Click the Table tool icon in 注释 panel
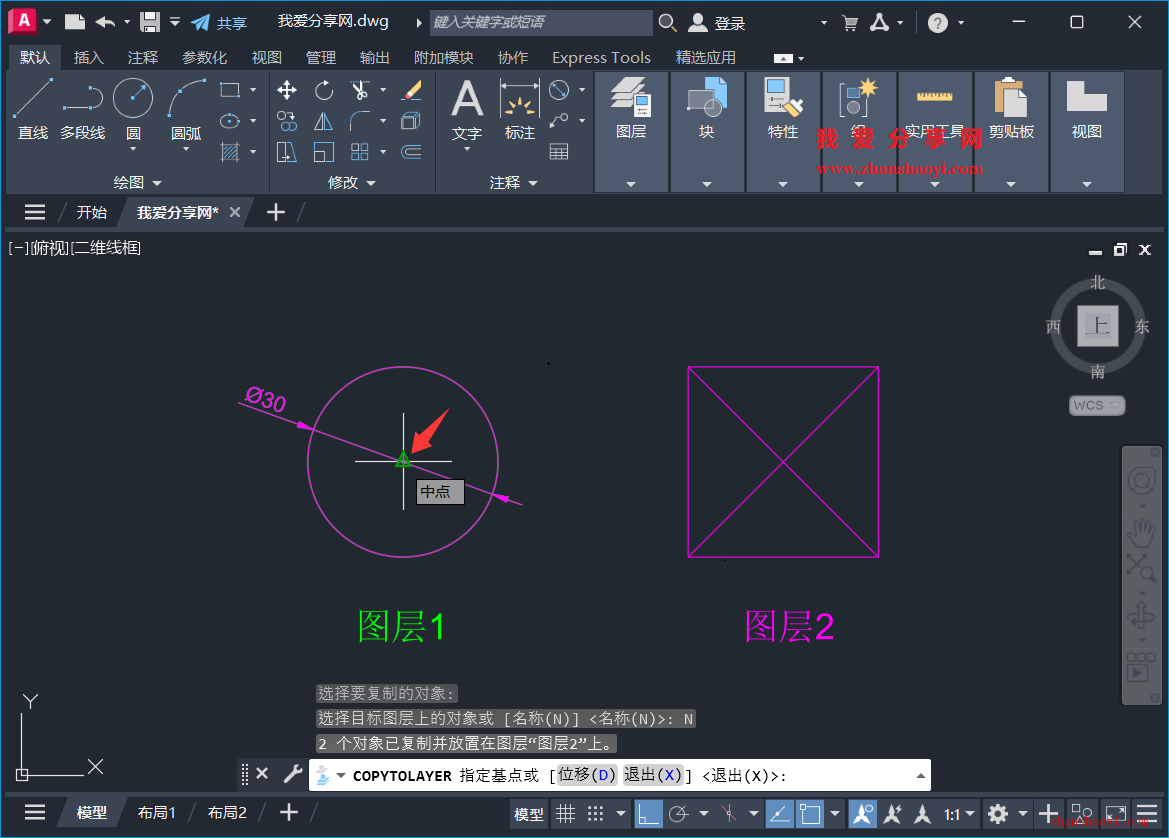1169x838 pixels. [x=559, y=152]
